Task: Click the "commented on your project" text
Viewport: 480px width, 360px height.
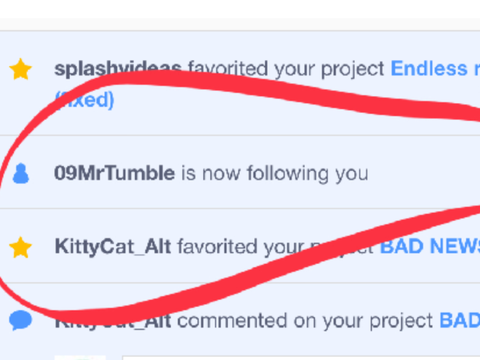Action: [305, 321]
